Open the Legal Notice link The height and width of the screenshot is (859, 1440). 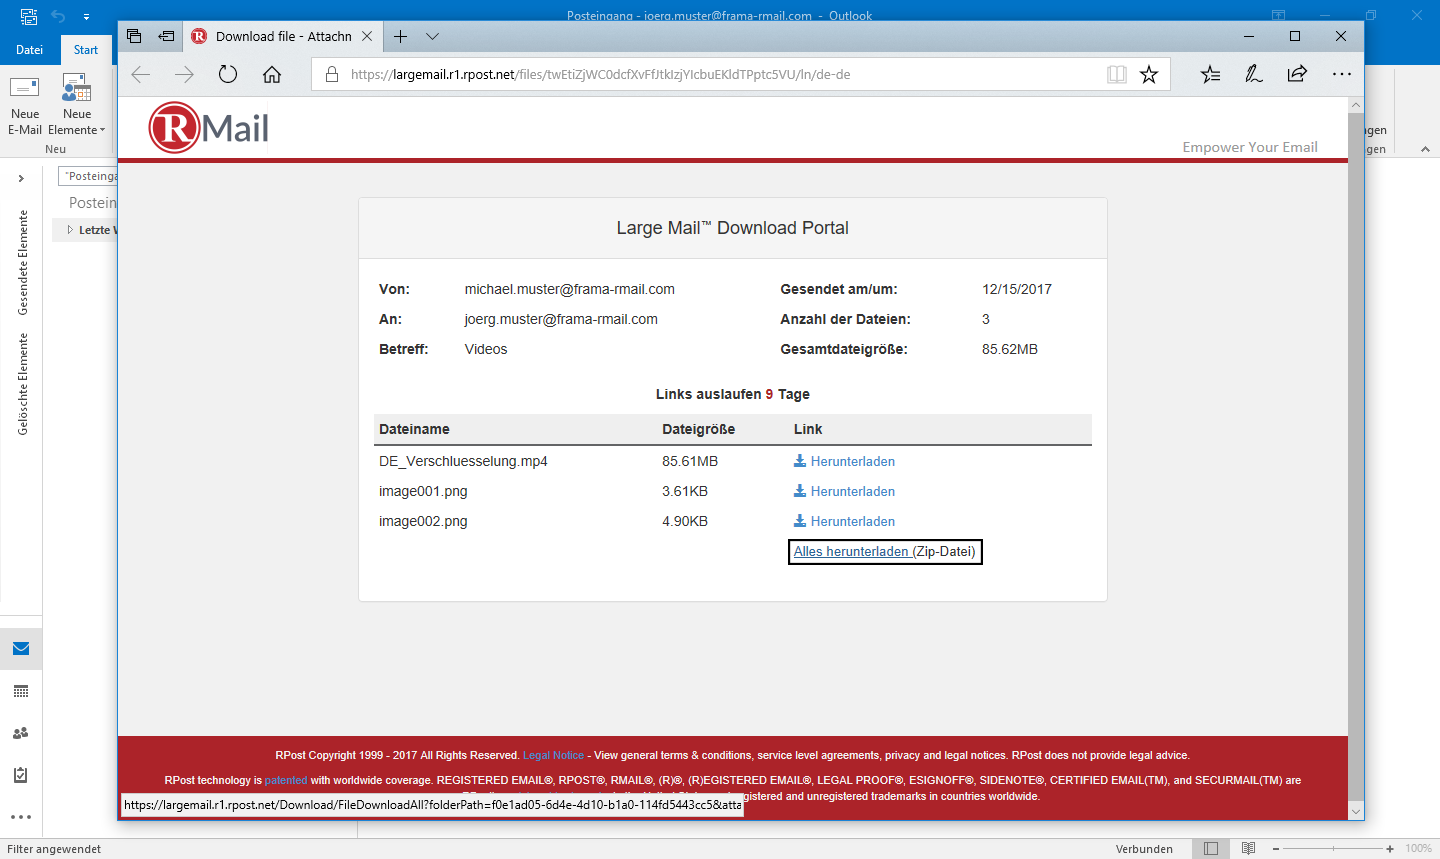coord(553,755)
